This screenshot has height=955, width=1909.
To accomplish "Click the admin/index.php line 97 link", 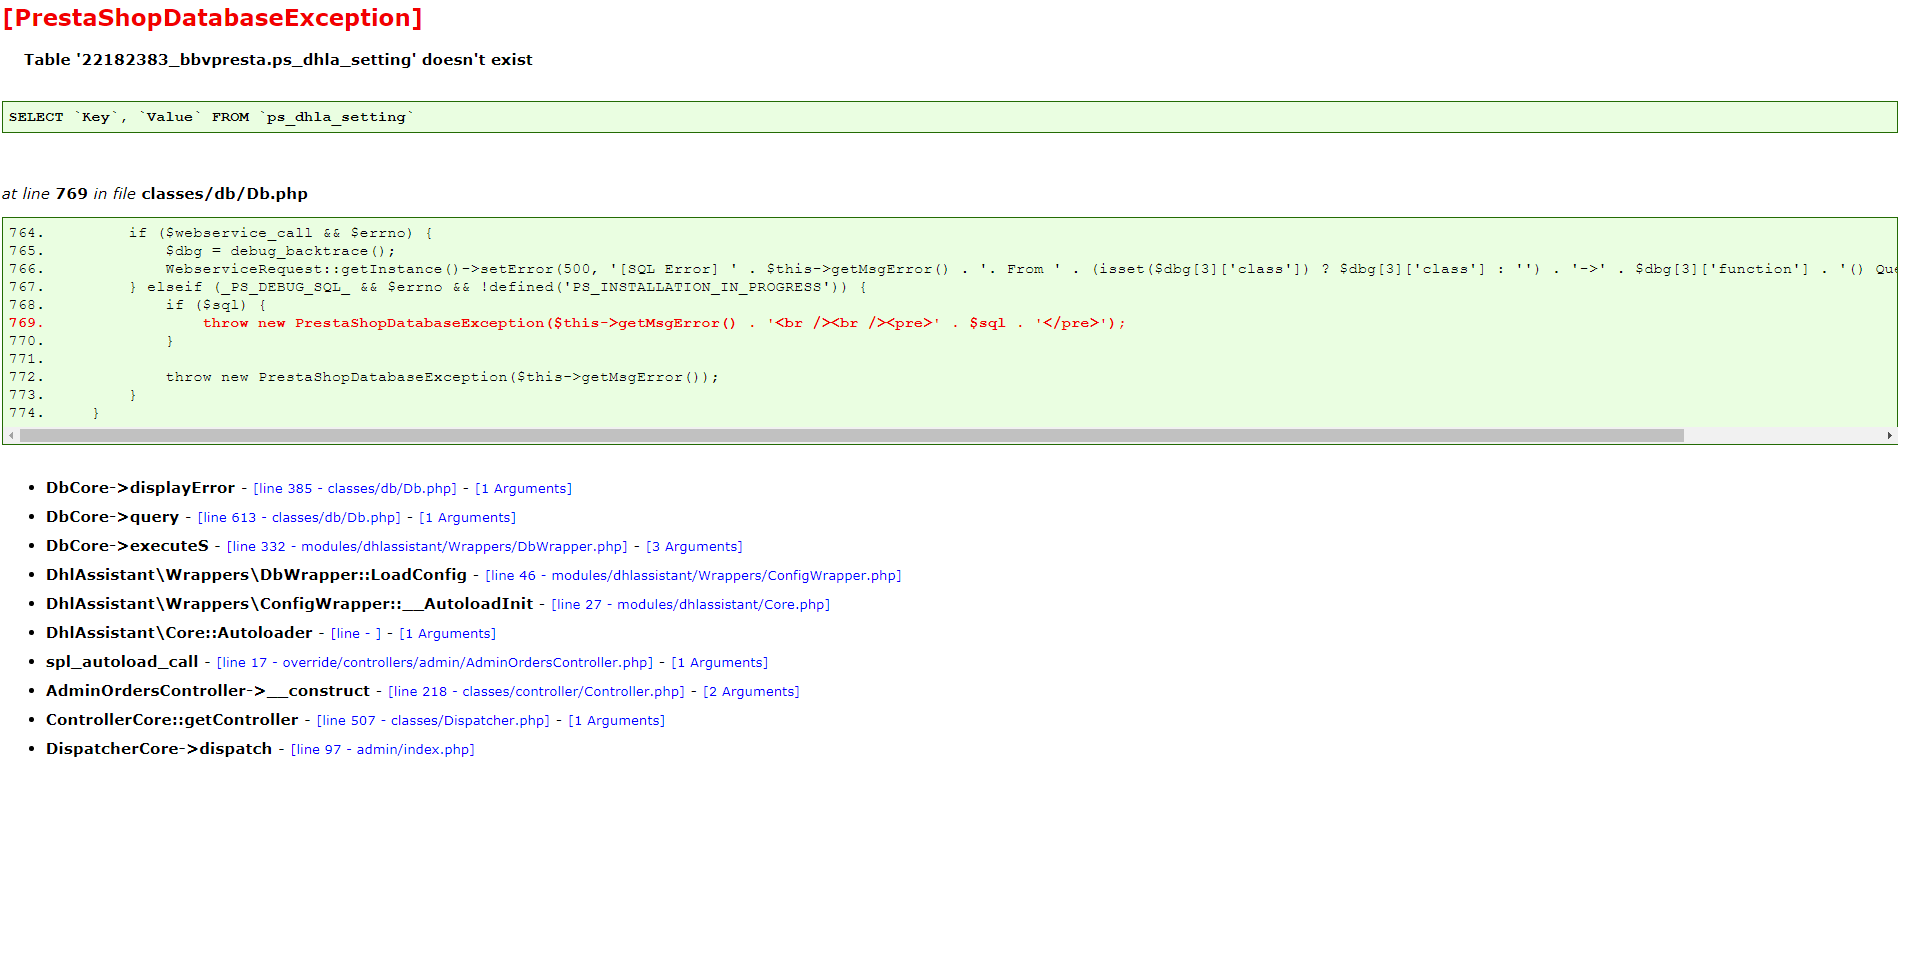I will point(382,750).
